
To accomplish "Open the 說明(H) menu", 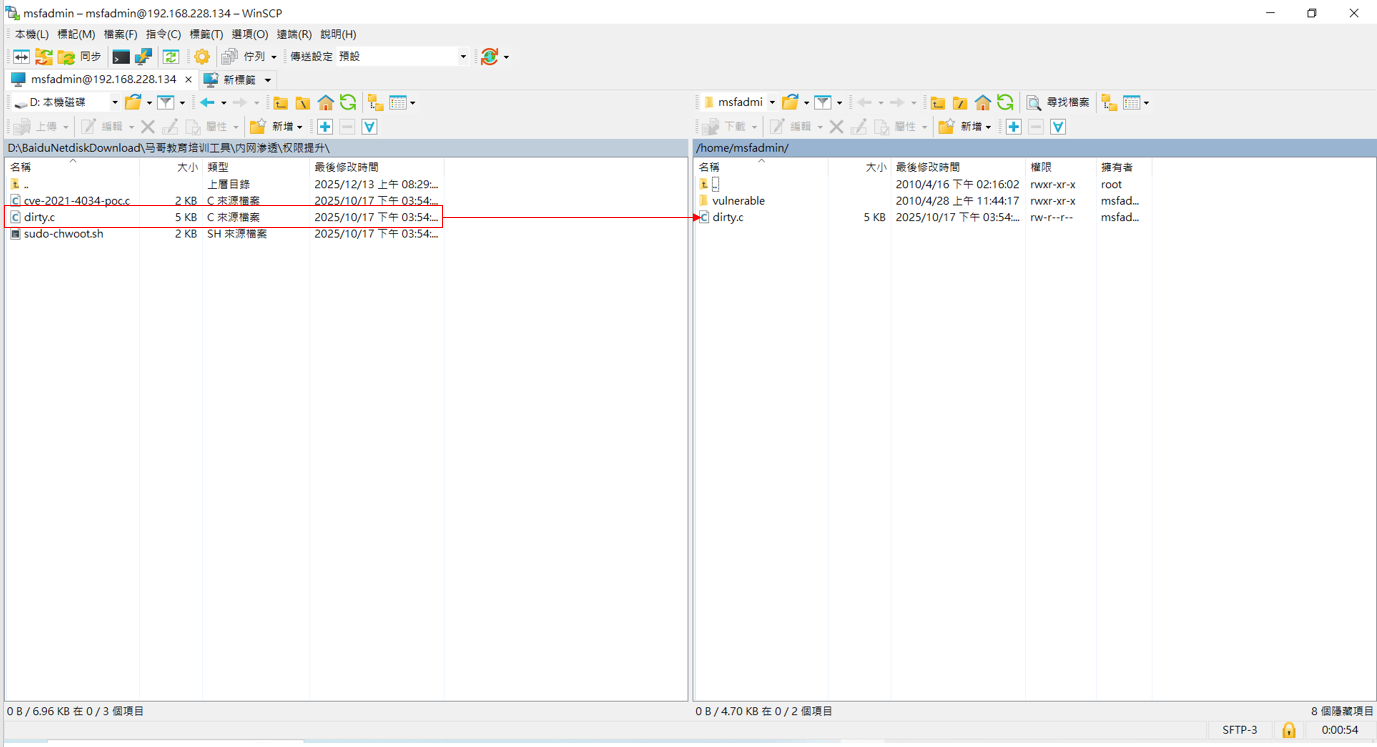I will coord(338,34).
